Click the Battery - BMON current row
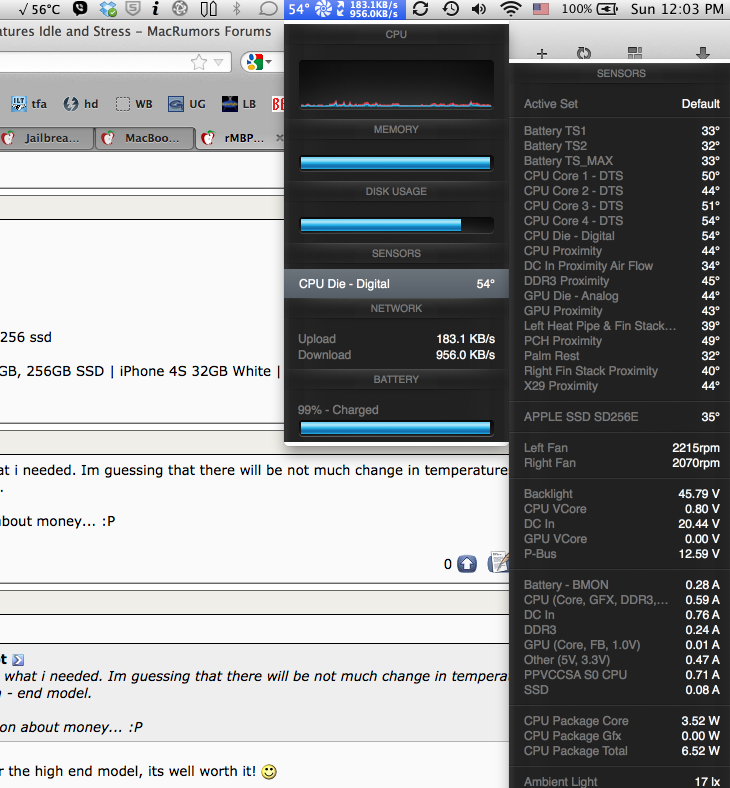Viewport: 730px width, 788px height. (621, 585)
